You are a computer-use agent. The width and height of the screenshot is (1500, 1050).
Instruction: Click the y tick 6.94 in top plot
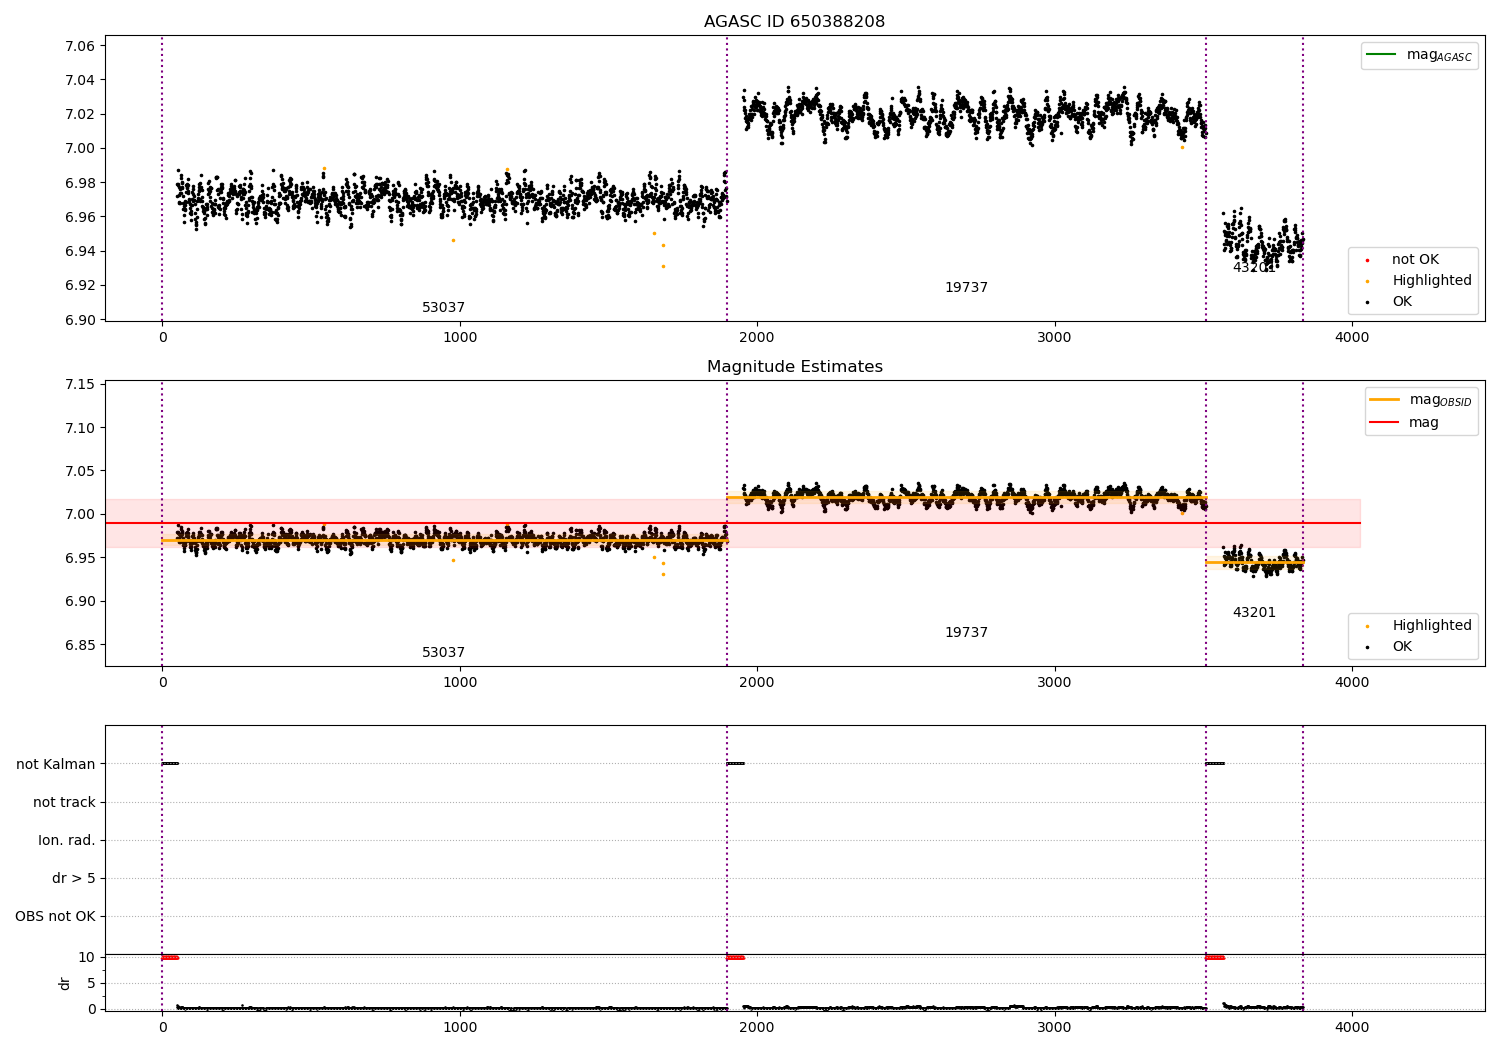(80, 251)
